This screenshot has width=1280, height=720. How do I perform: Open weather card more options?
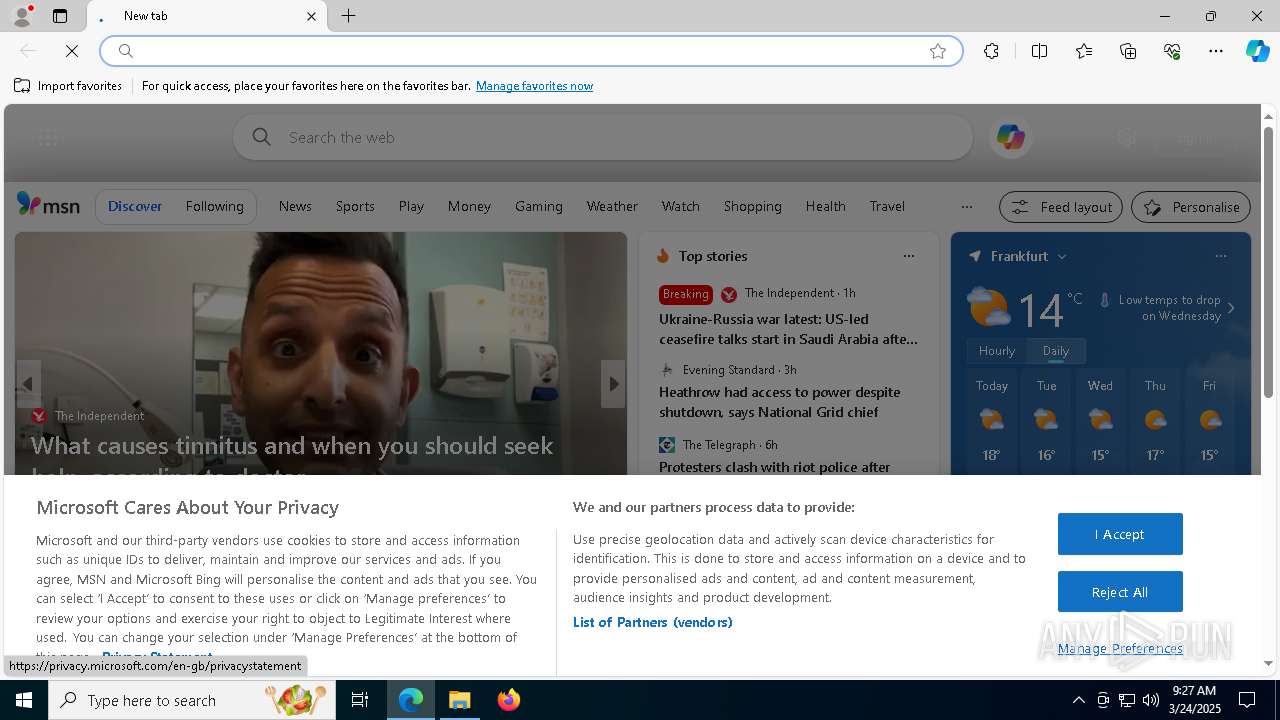[x=1220, y=256]
